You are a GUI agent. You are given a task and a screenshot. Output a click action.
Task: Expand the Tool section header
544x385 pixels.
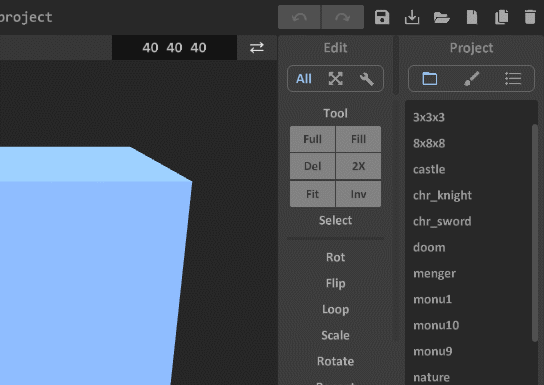pyautogui.click(x=335, y=113)
